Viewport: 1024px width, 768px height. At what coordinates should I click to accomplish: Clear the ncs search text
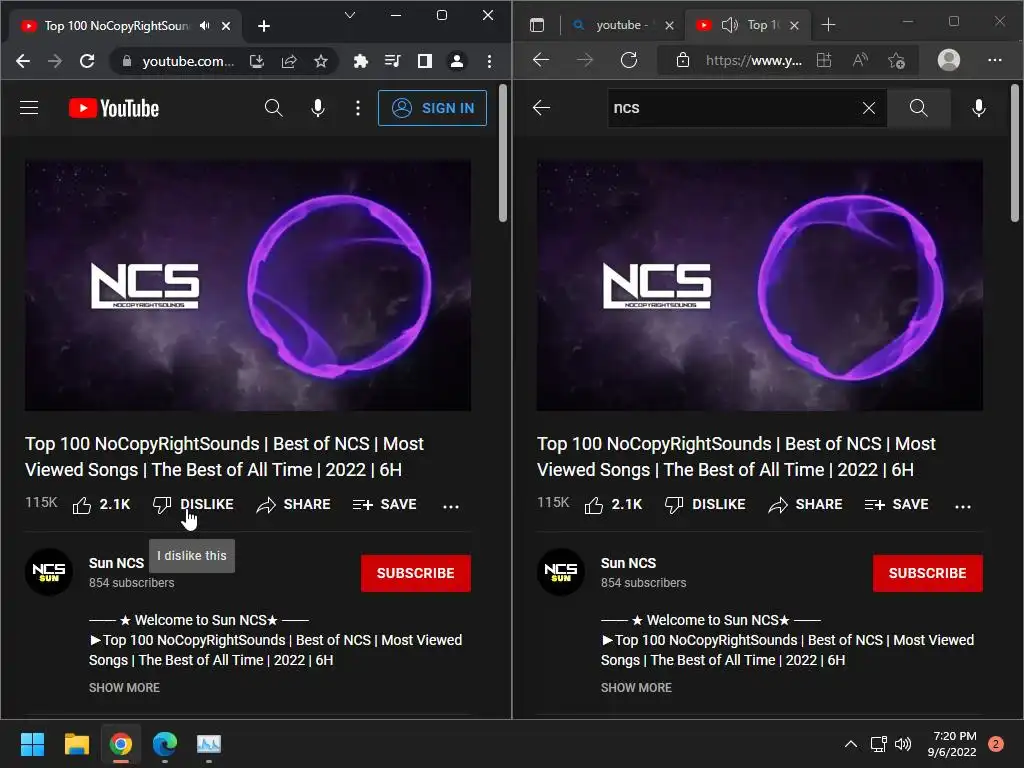[x=869, y=108]
